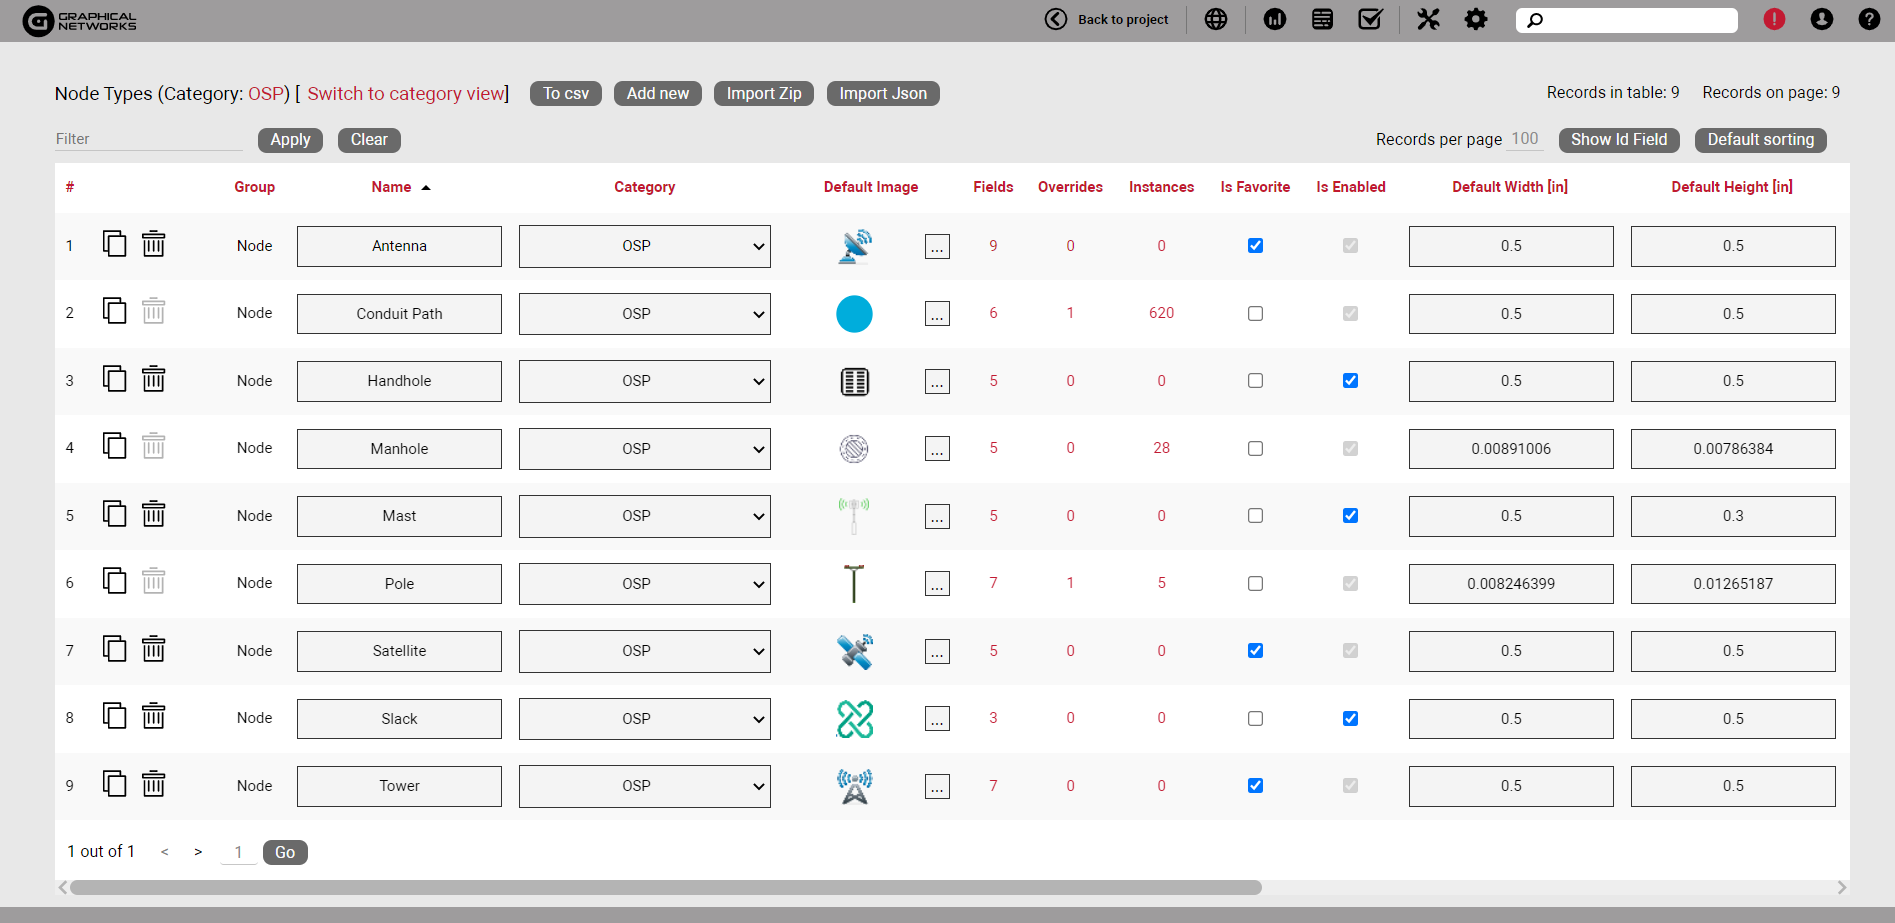Click the horizontal scrollbar at table bottom
The height and width of the screenshot is (923, 1895).
coord(665,887)
